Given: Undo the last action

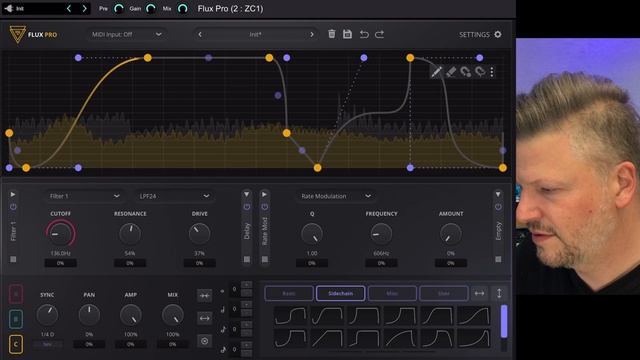Looking at the screenshot, I should (x=364, y=34).
